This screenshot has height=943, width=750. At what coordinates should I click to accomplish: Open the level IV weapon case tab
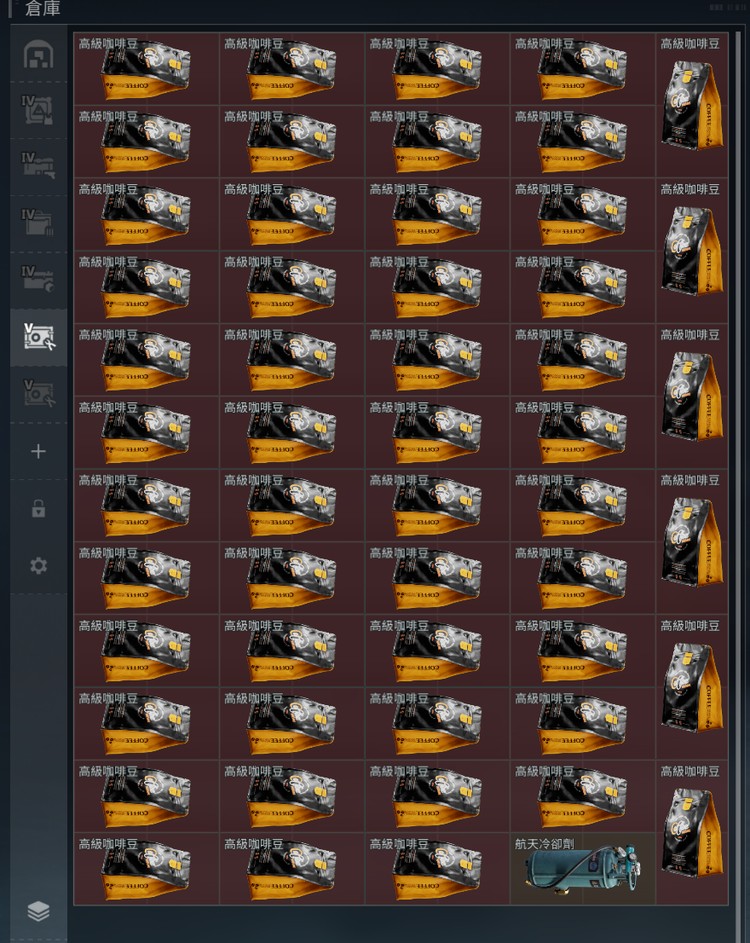(38, 166)
